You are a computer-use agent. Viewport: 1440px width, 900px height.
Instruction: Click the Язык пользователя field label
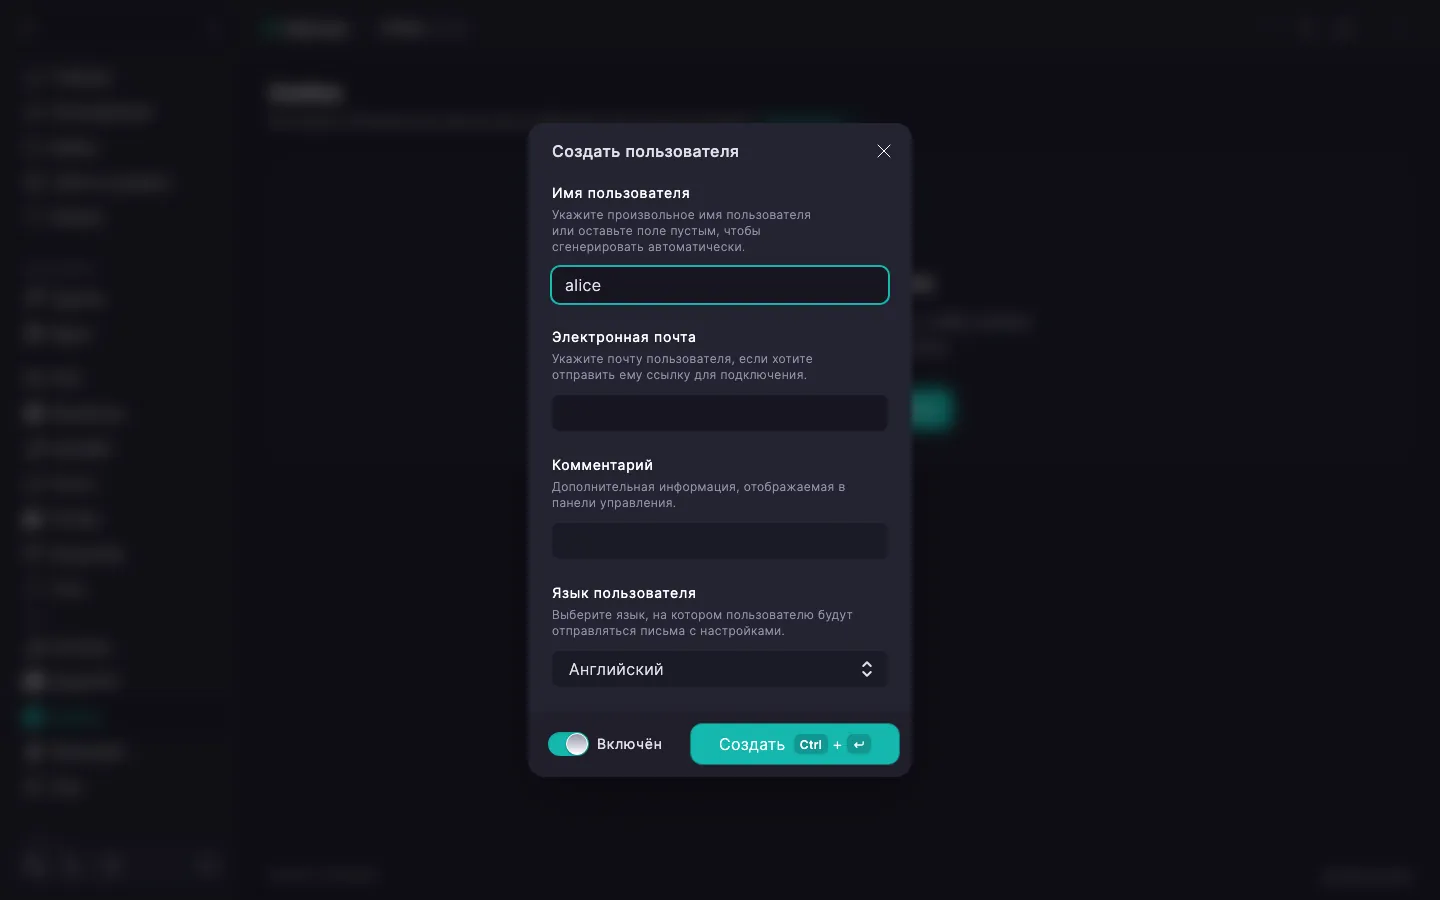coord(624,593)
